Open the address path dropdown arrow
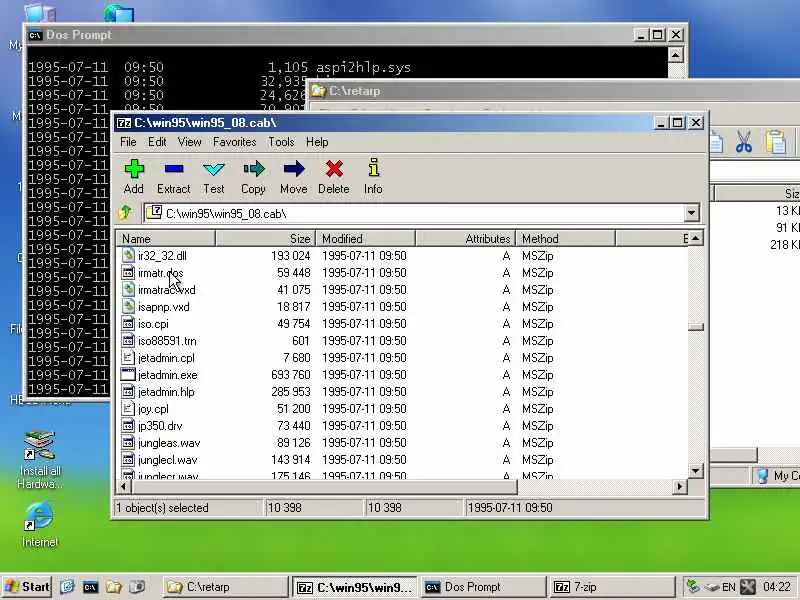 pos(691,213)
